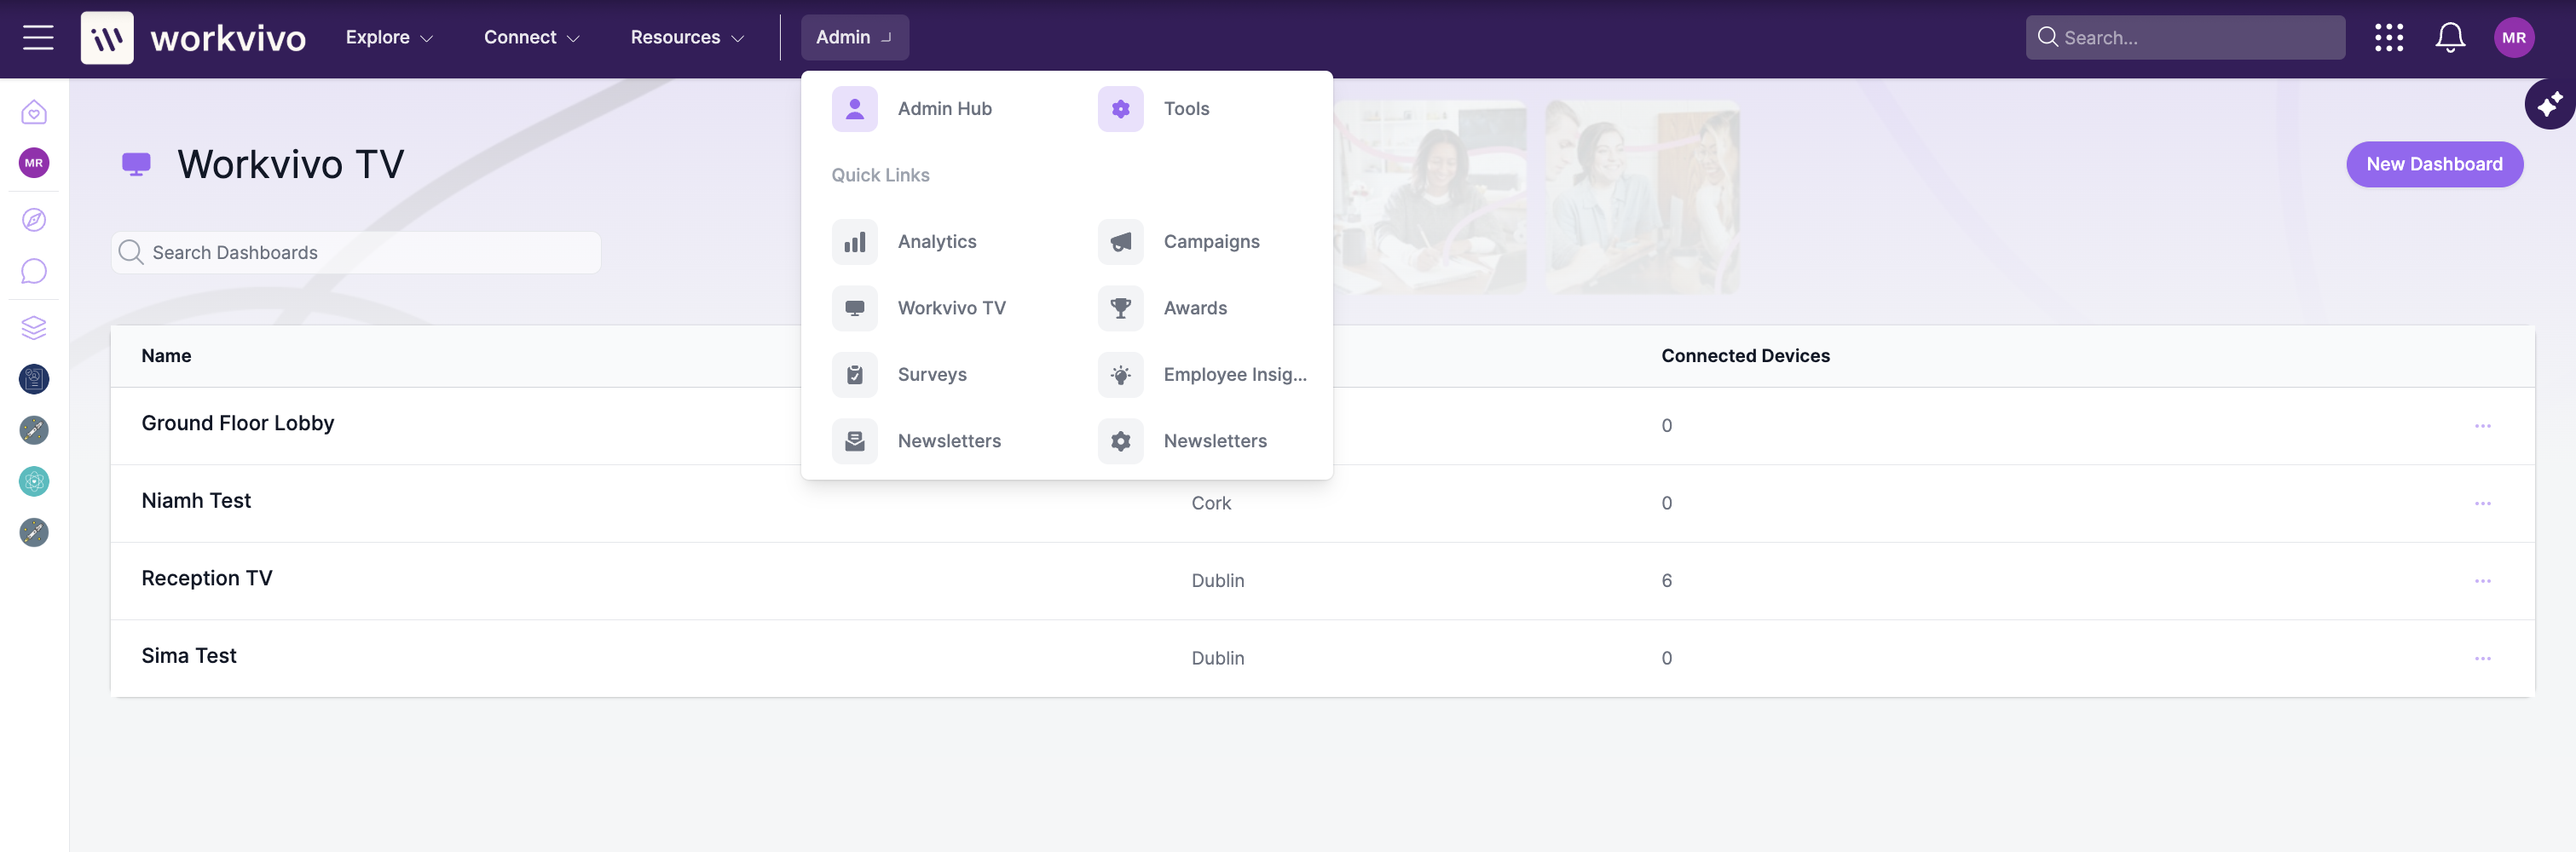
Task: Open options for Ground Floor Lobby row
Action: [x=2482, y=426]
